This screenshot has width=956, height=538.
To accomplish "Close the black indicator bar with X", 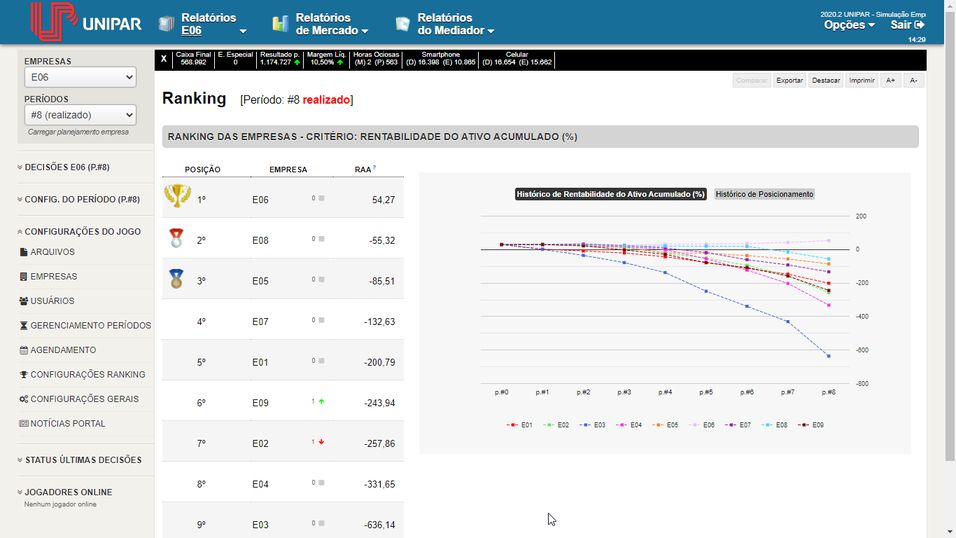I will pyautogui.click(x=164, y=60).
